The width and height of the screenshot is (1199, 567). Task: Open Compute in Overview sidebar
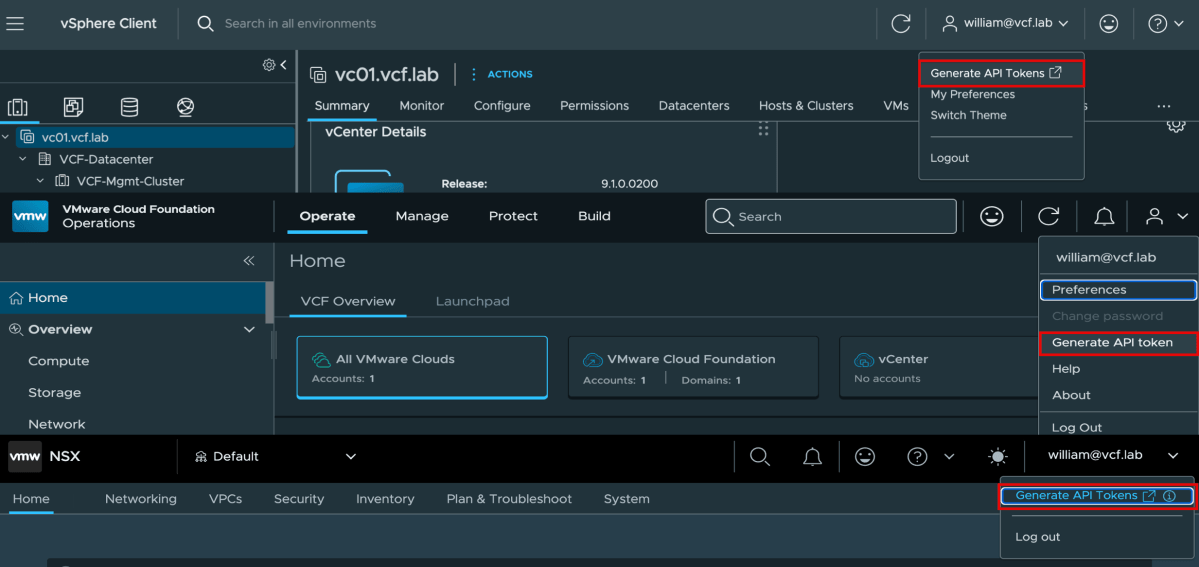[59, 360]
